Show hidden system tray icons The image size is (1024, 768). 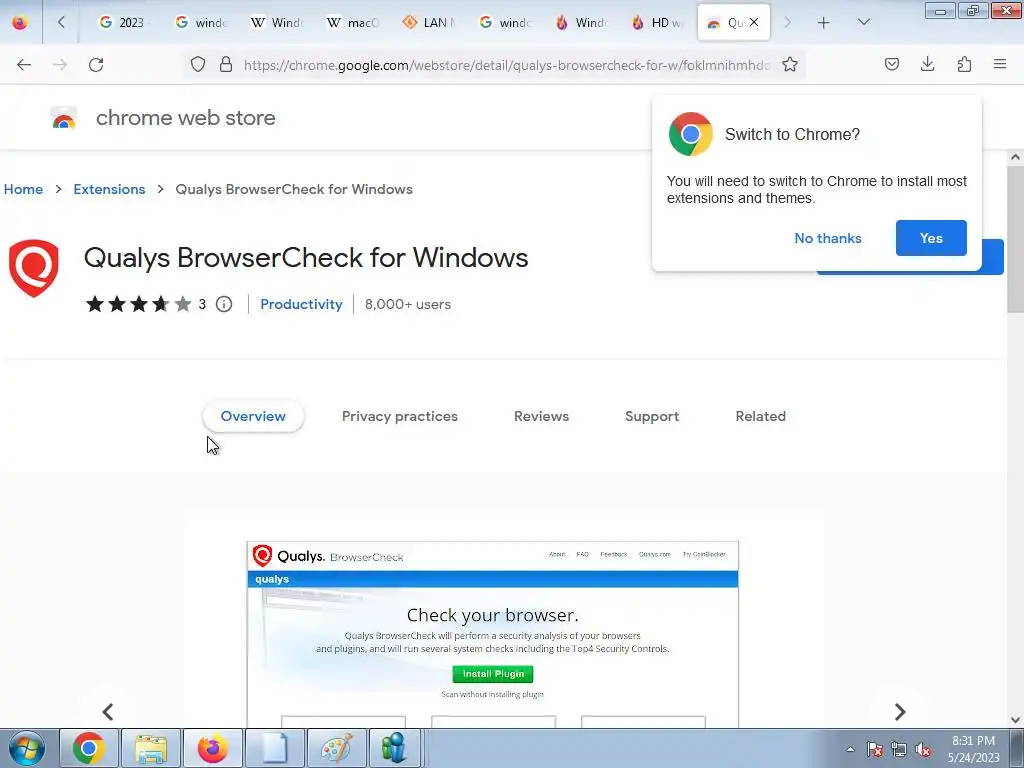850,749
